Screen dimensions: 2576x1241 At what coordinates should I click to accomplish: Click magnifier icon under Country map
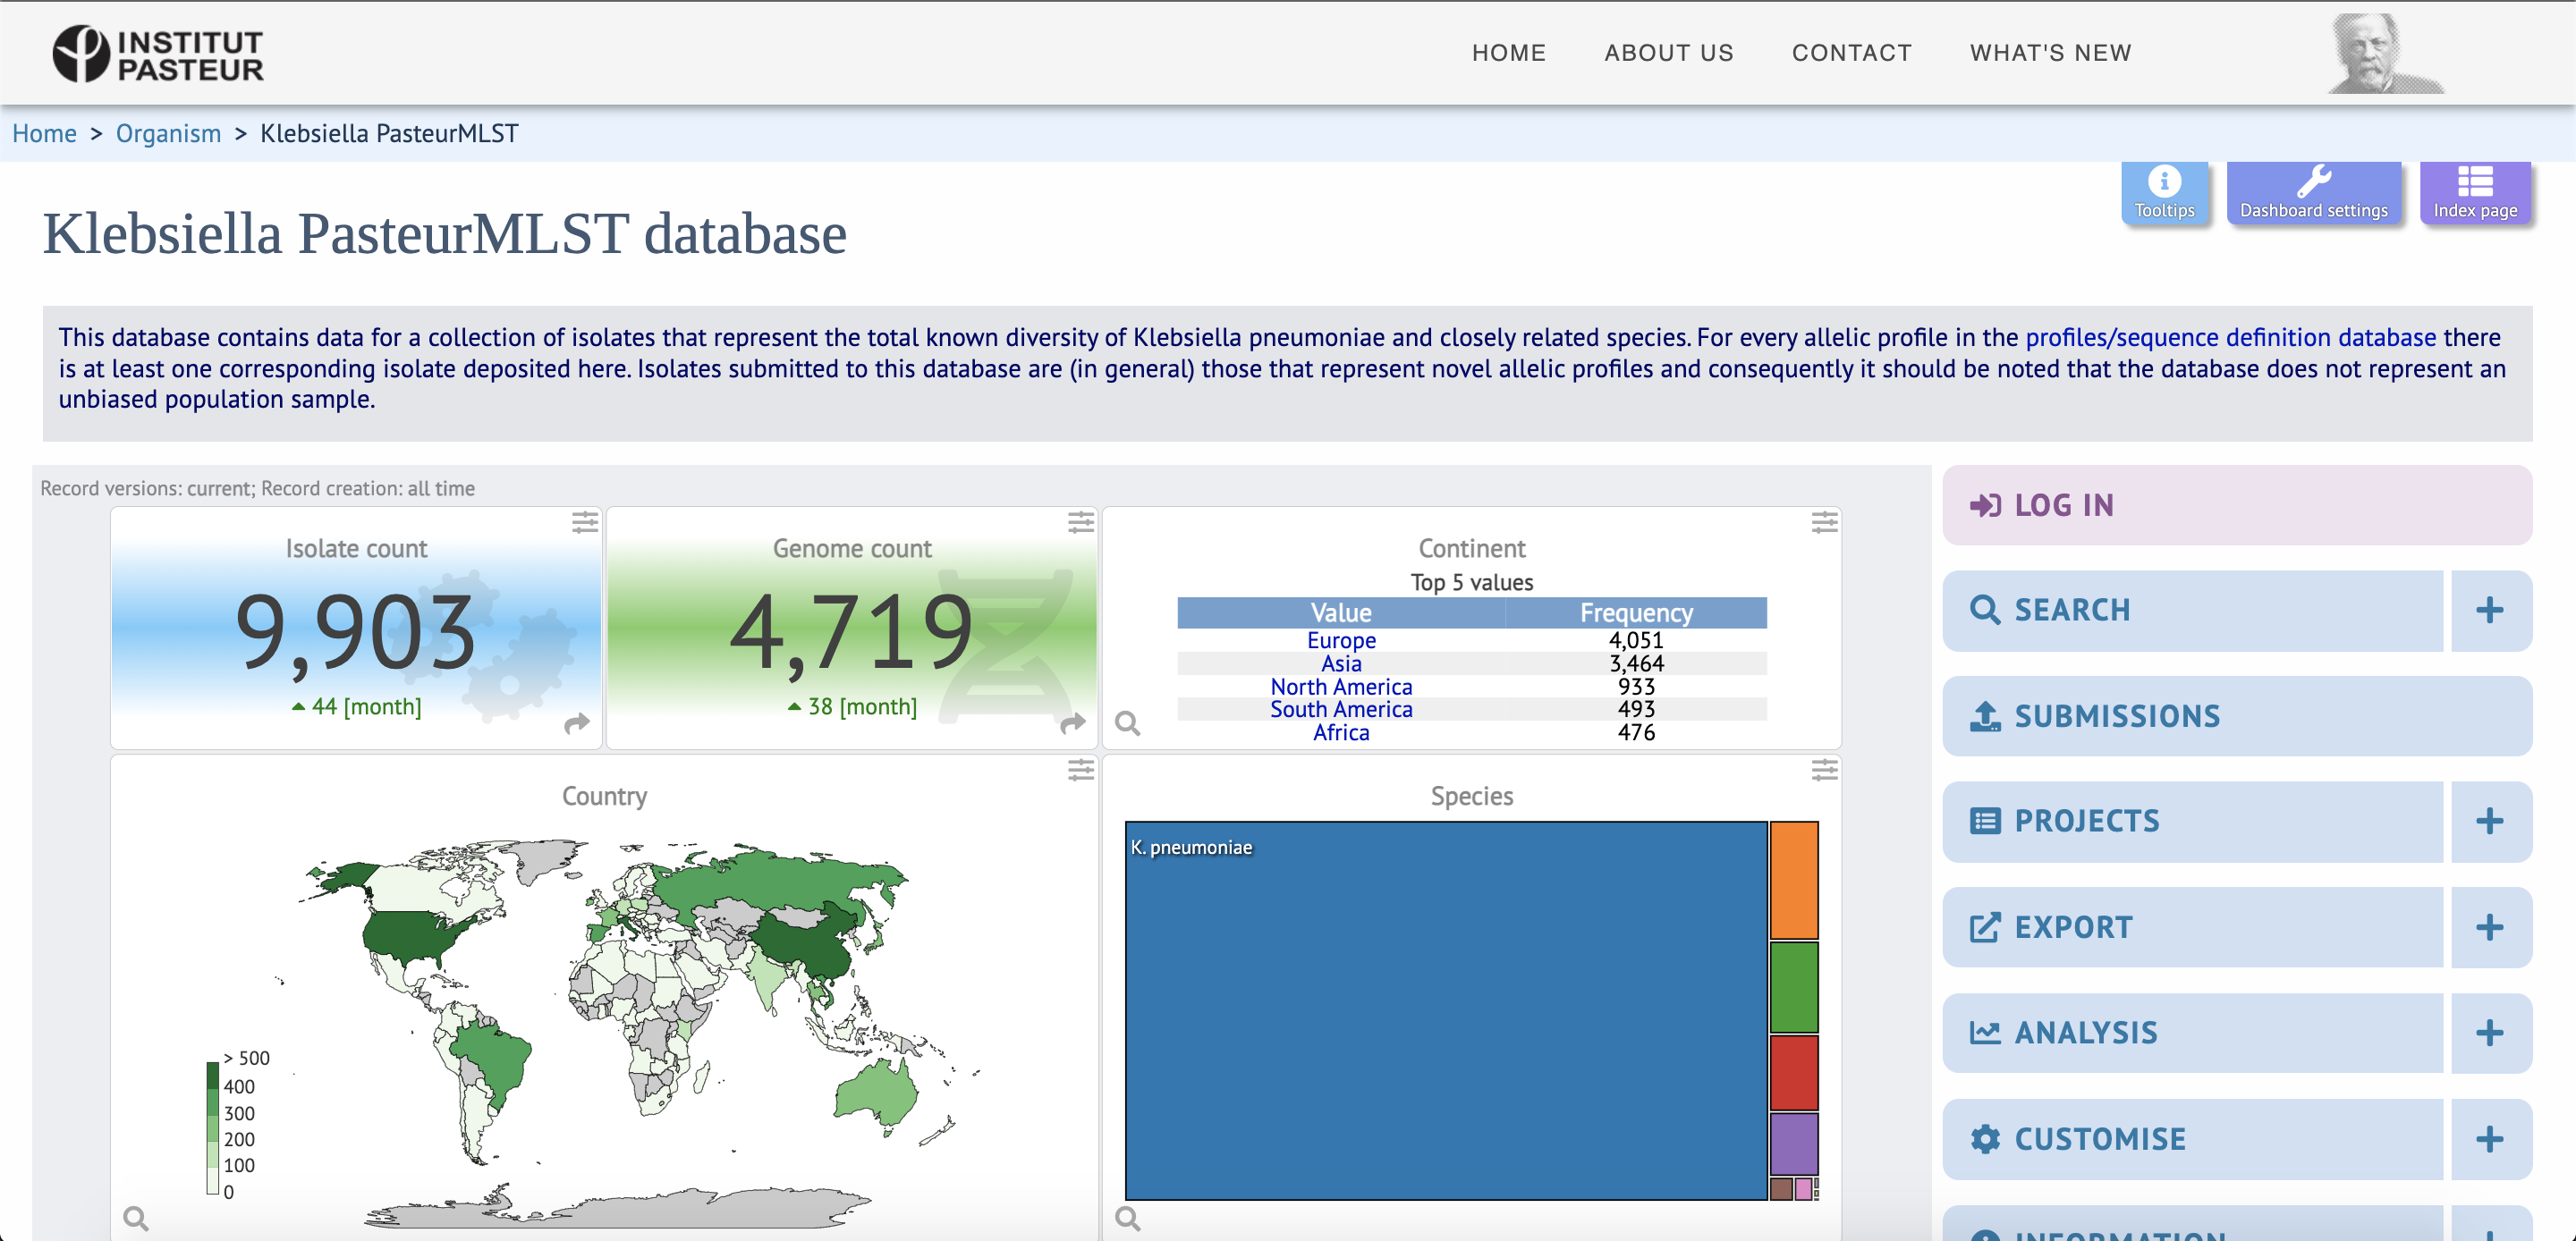(136, 1218)
